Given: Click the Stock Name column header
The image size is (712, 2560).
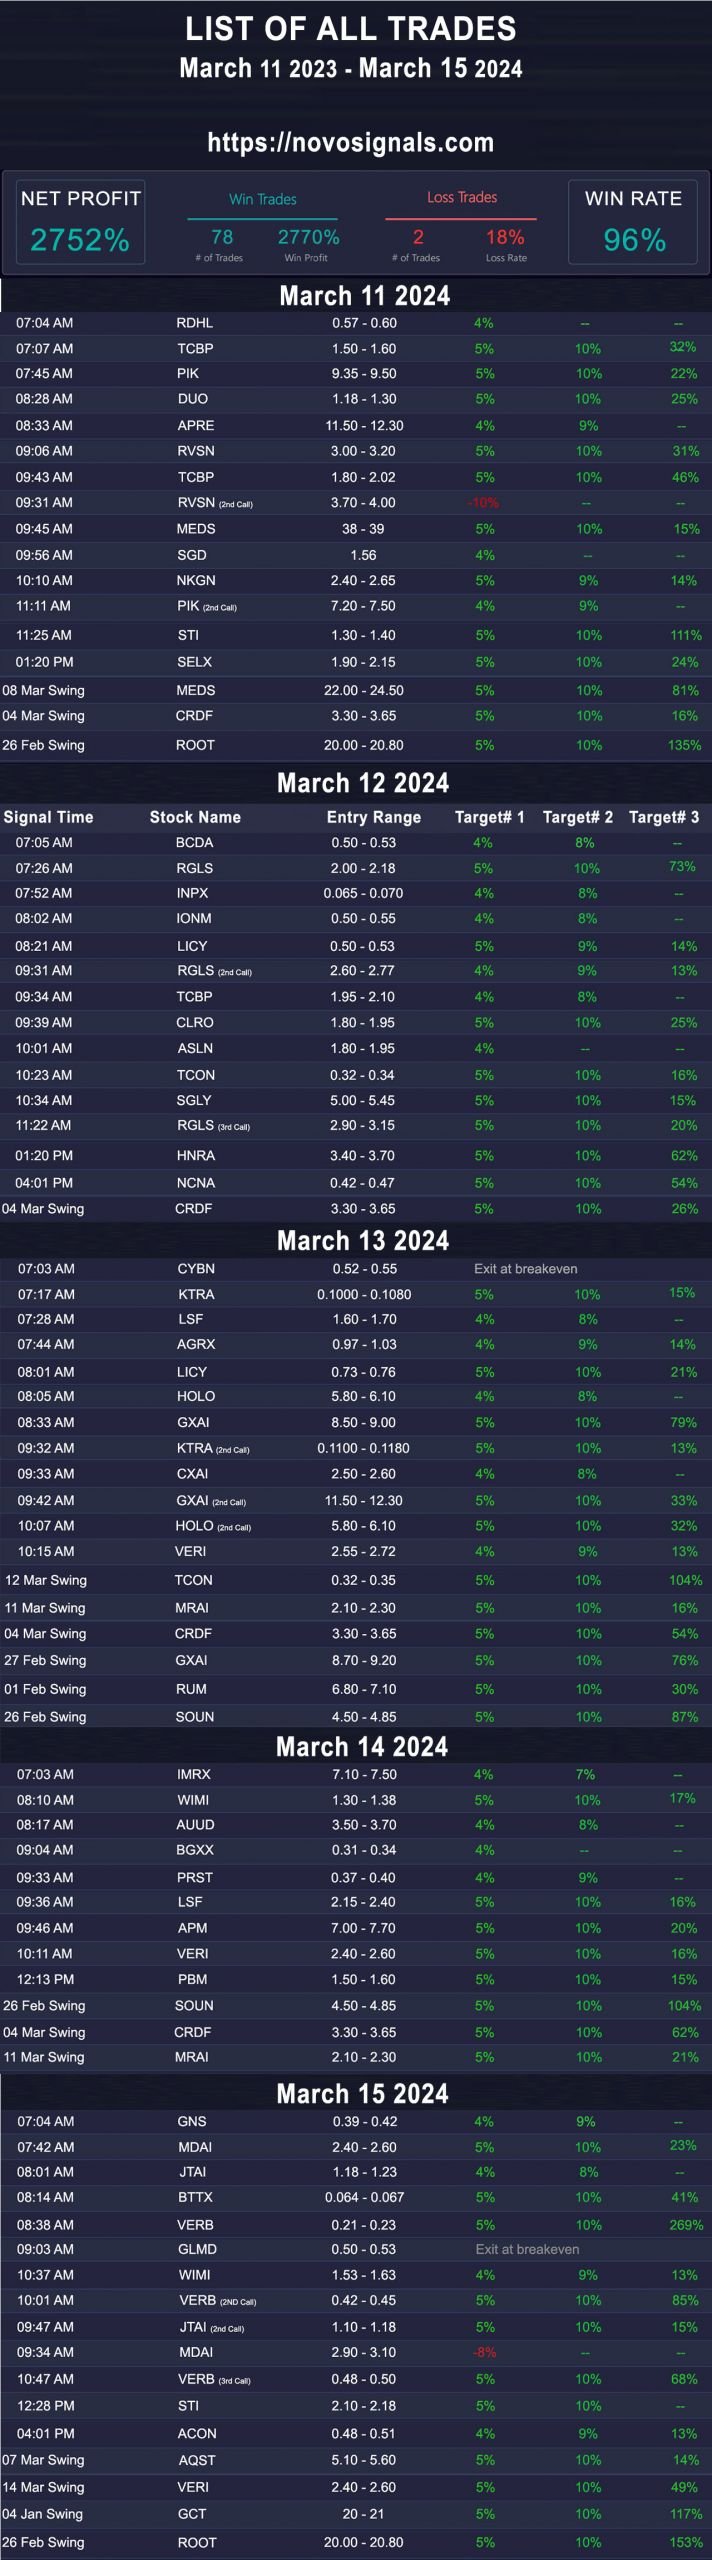Looking at the screenshot, I should [195, 817].
